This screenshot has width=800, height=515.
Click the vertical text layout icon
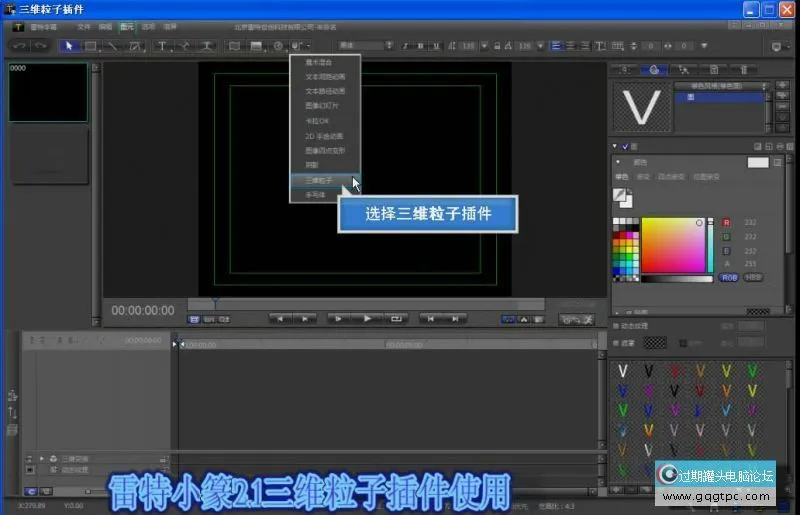click(x=601, y=46)
